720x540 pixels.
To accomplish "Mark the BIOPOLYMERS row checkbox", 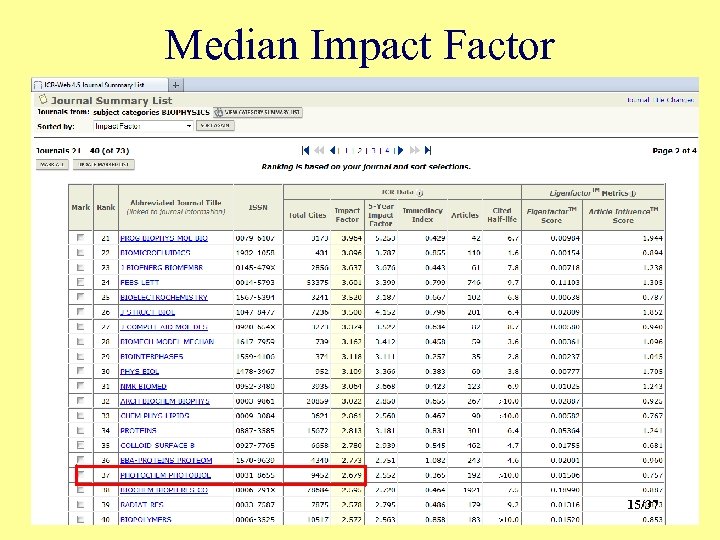I will pyautogui.click(x=80, y=519).
